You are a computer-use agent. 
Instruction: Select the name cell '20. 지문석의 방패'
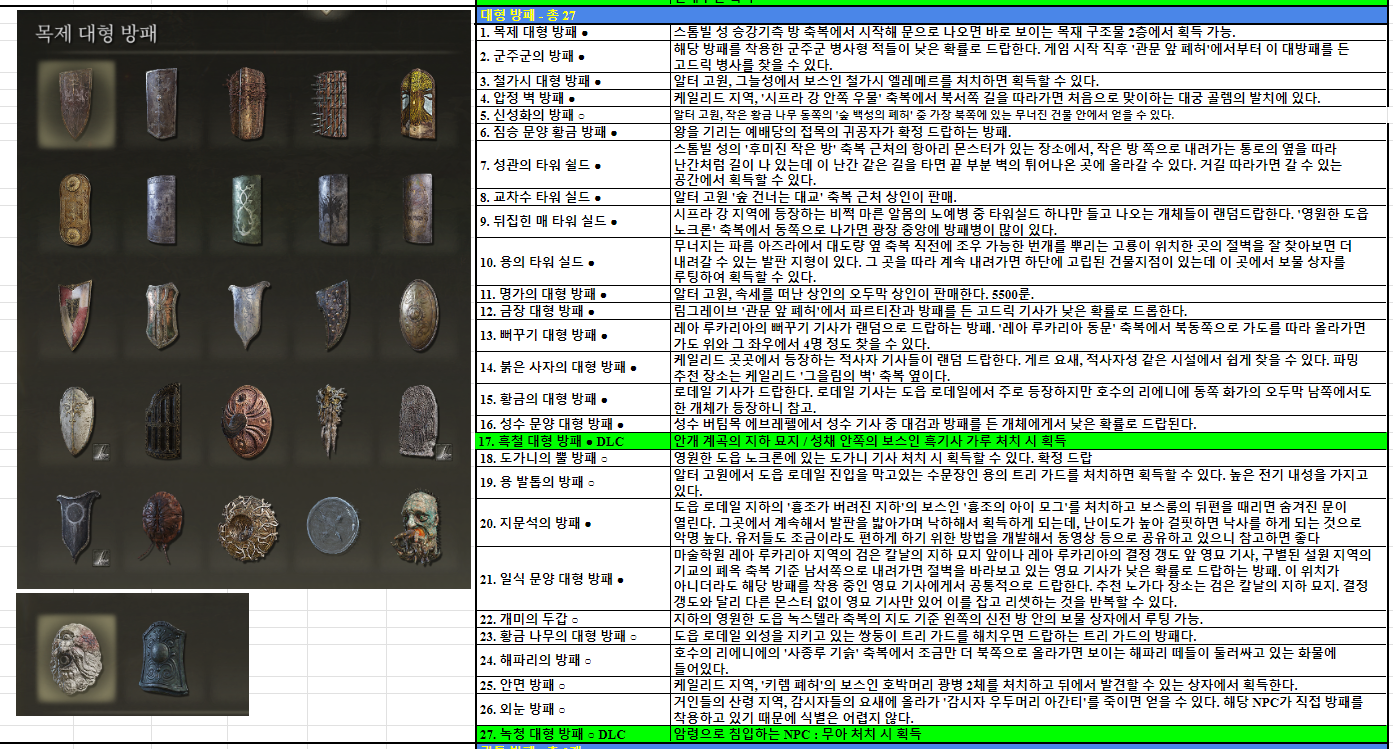click(574, 523)
